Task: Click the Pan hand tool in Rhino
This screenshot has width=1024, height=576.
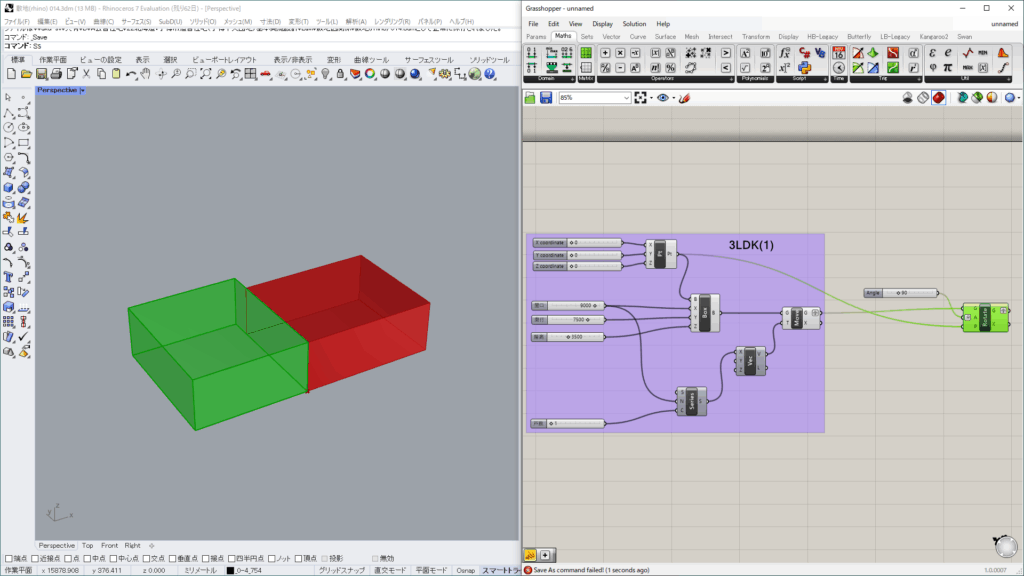Action: click(145, 74)
